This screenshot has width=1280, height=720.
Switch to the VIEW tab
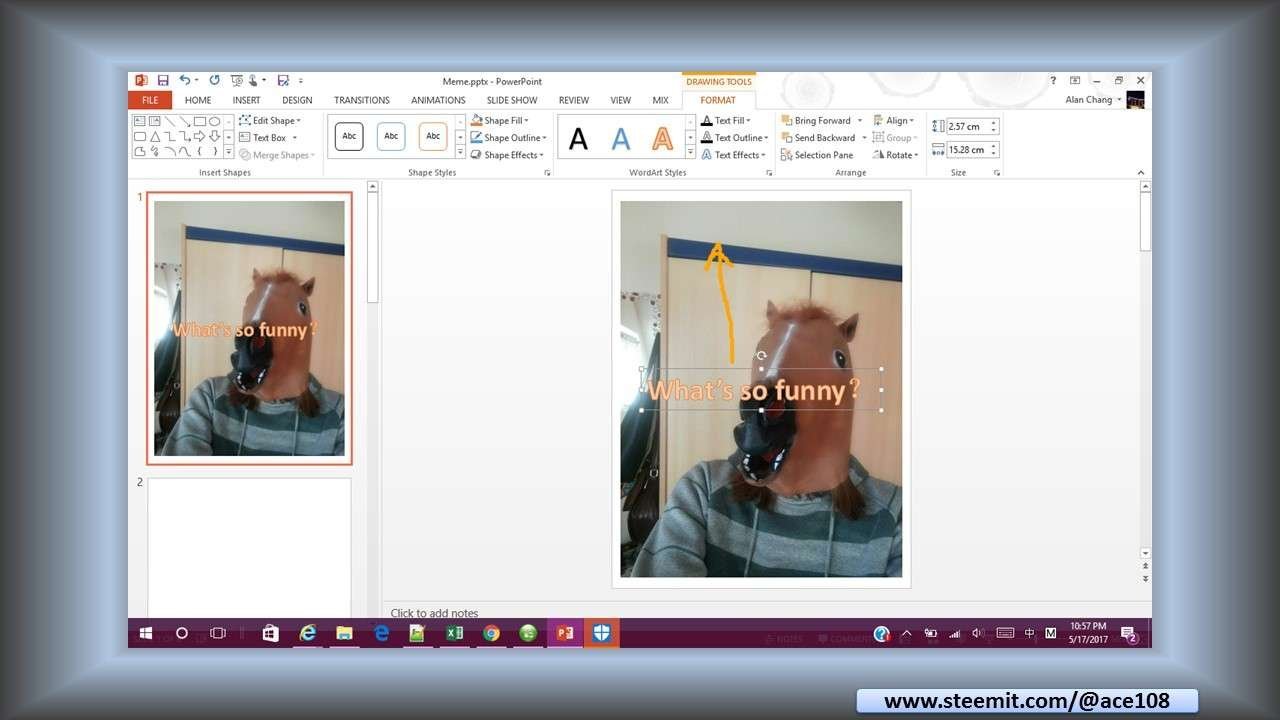coord(621,100)
